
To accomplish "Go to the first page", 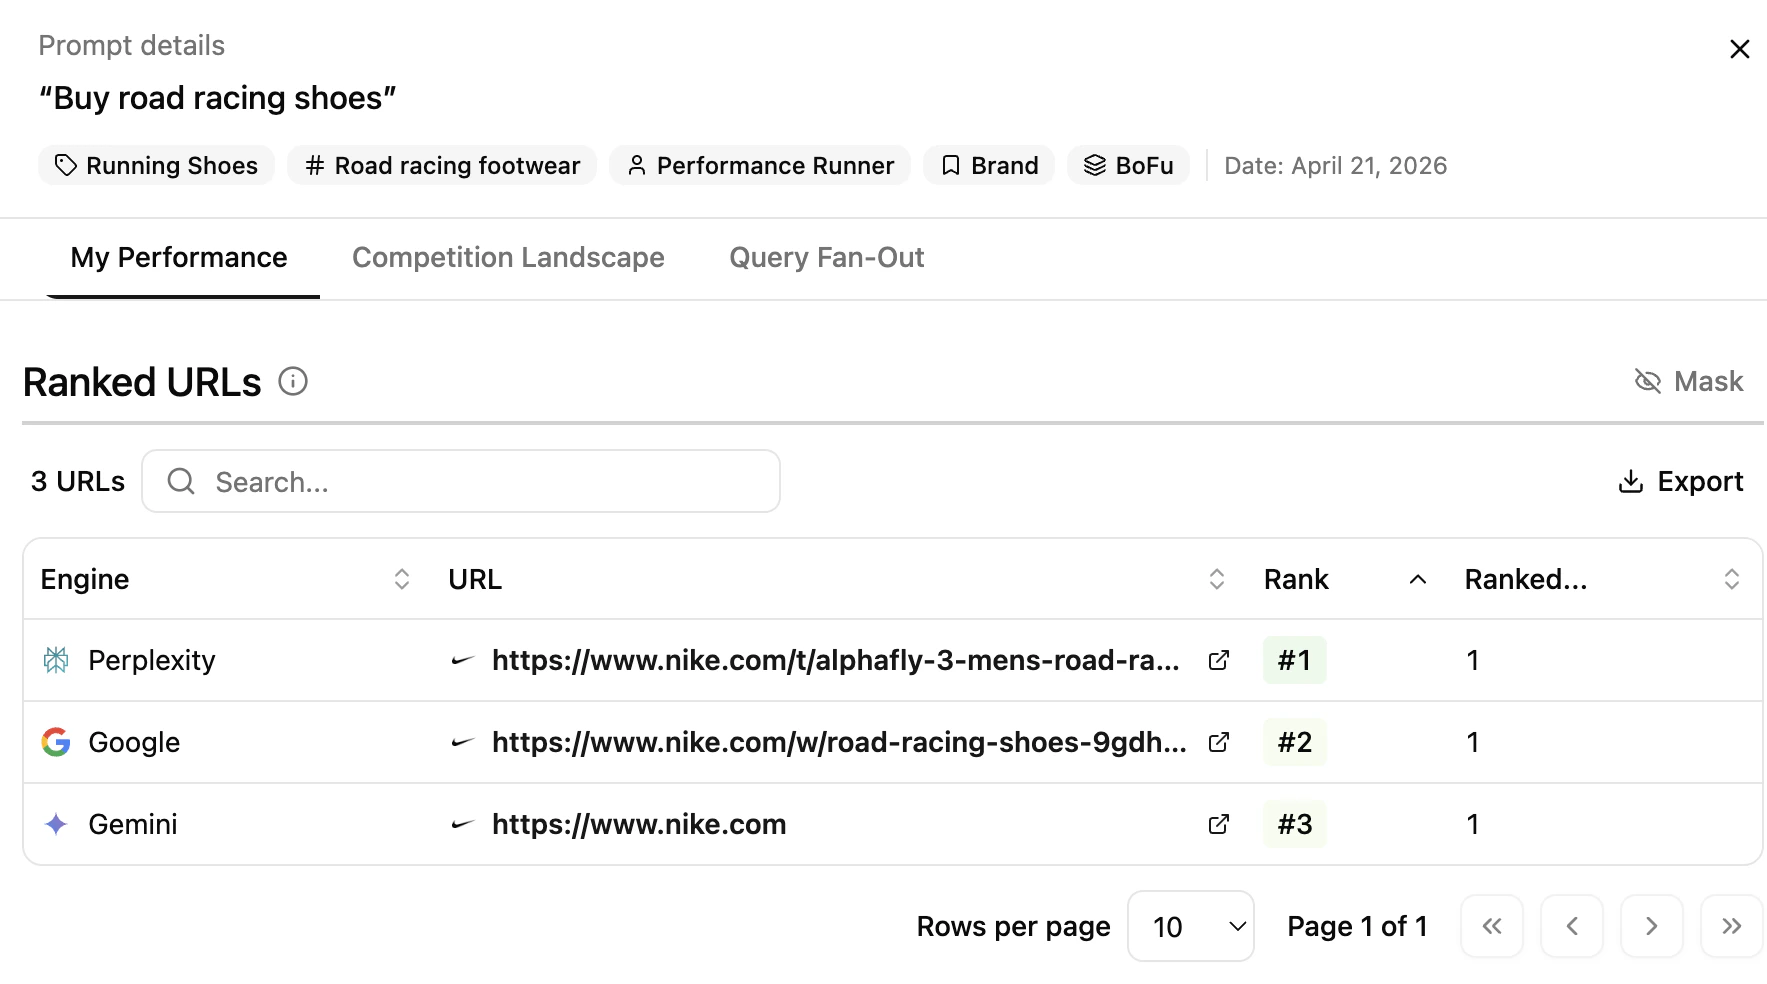I will point(1492,926).
